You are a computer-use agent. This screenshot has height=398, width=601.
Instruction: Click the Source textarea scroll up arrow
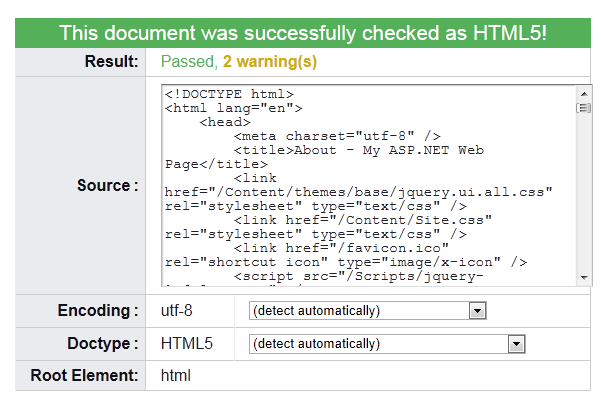[x=584, y=94]
